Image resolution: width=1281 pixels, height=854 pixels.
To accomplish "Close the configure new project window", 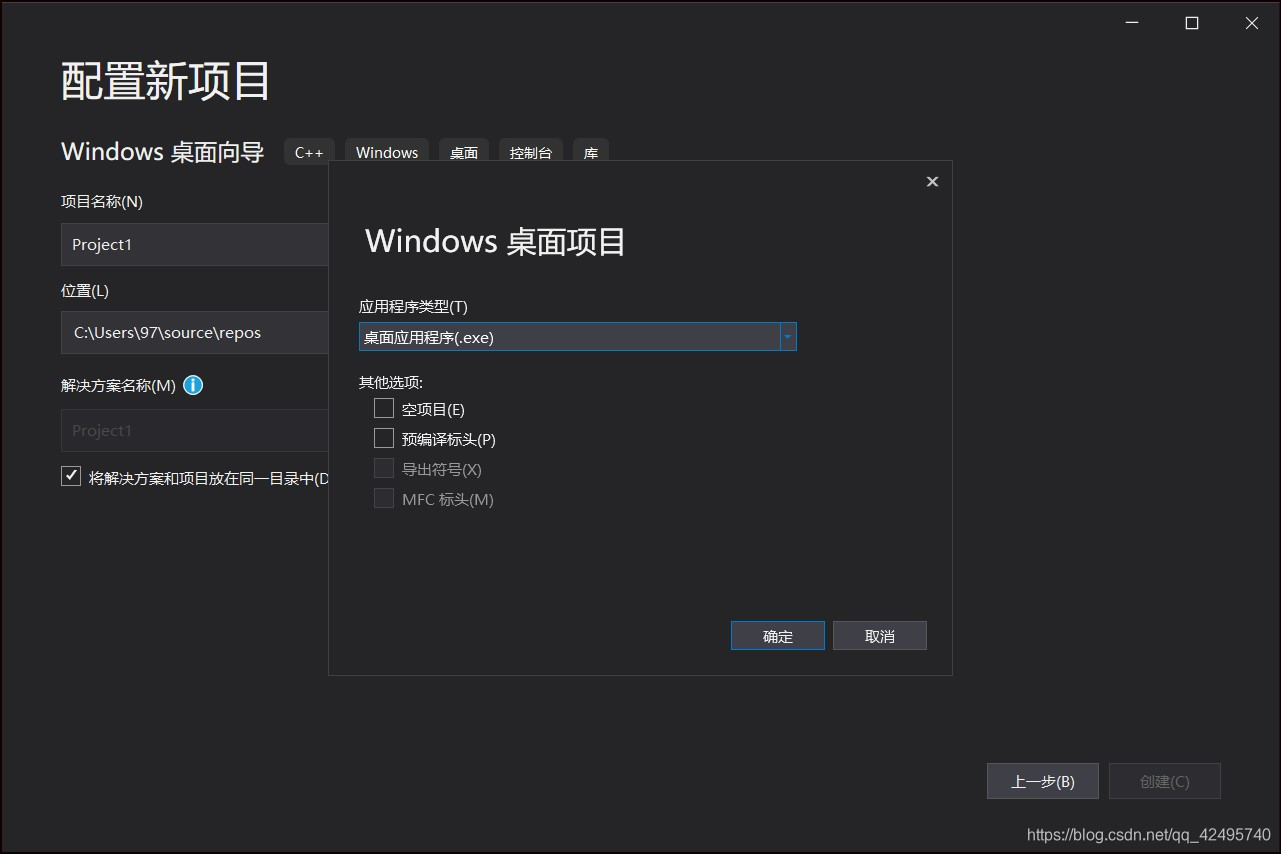I will click(1252, 23).
